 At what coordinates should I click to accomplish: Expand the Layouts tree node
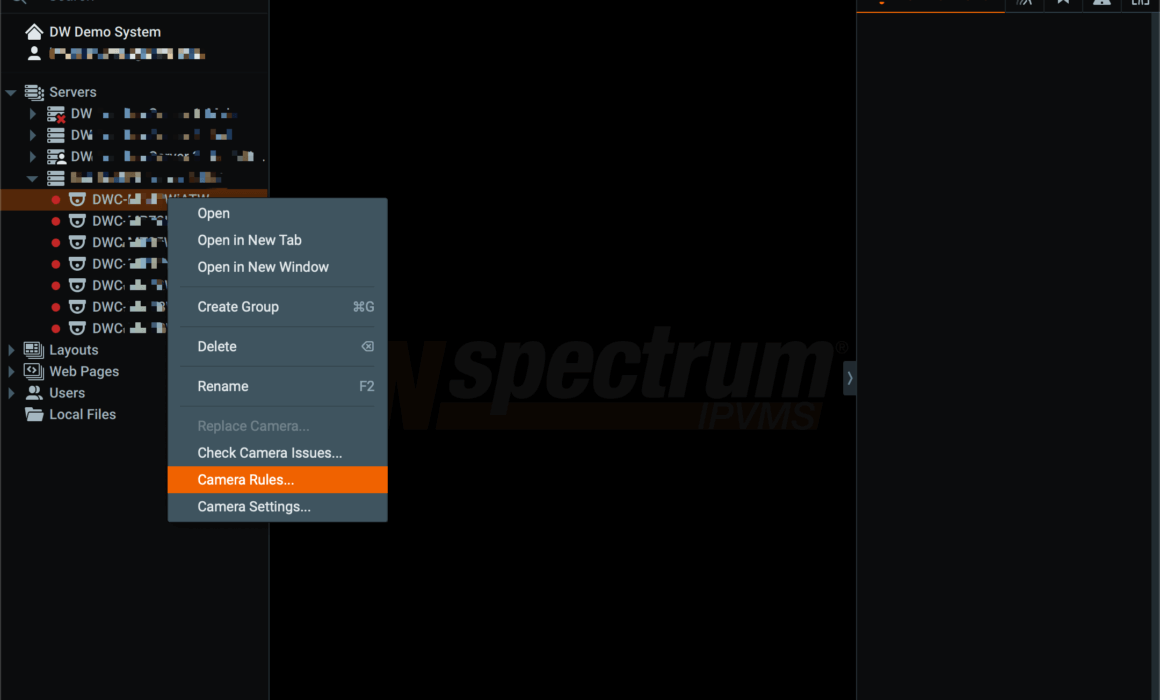11,350
